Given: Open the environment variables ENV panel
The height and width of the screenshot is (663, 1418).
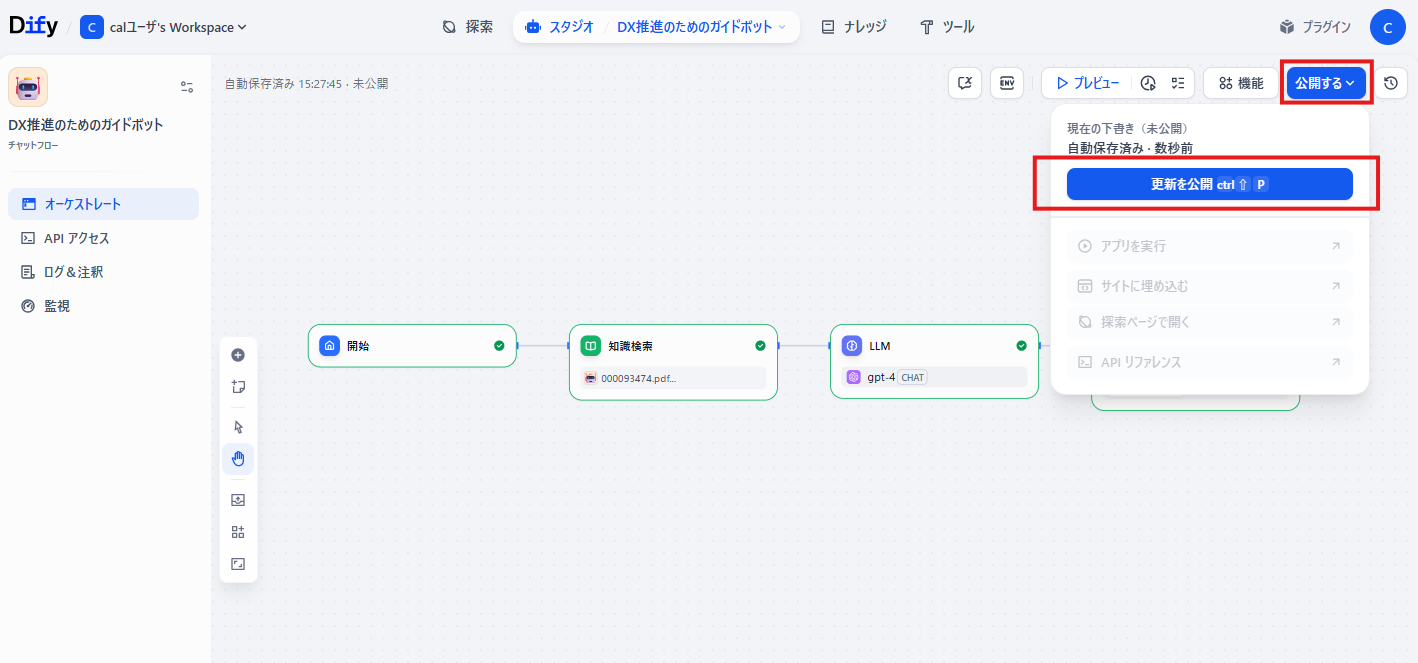Looking at the screenshot, I should [1007, 83].
